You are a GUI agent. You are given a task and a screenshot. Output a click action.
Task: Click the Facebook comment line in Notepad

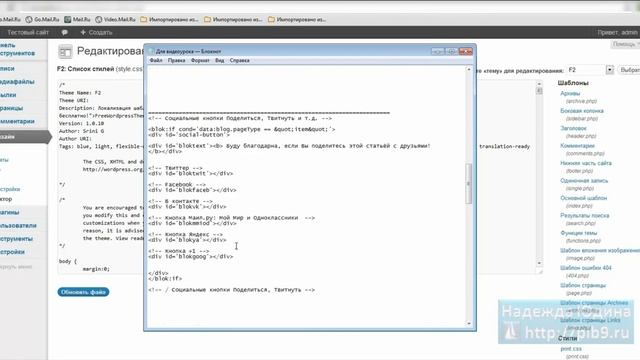(177, 184)
